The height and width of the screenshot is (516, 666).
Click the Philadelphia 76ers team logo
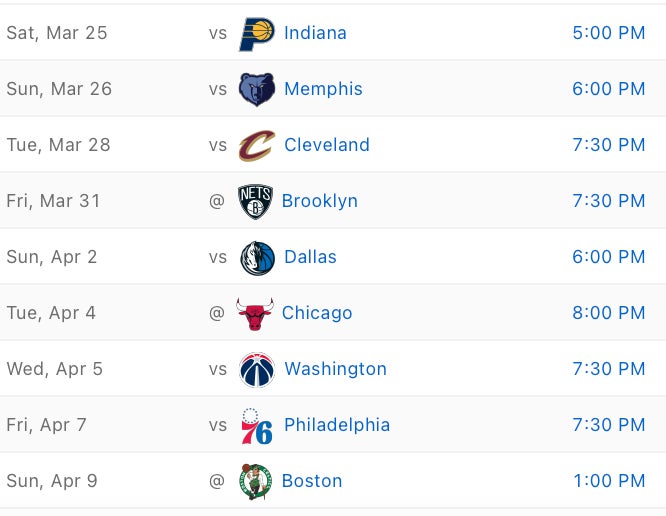click(257, 425)
